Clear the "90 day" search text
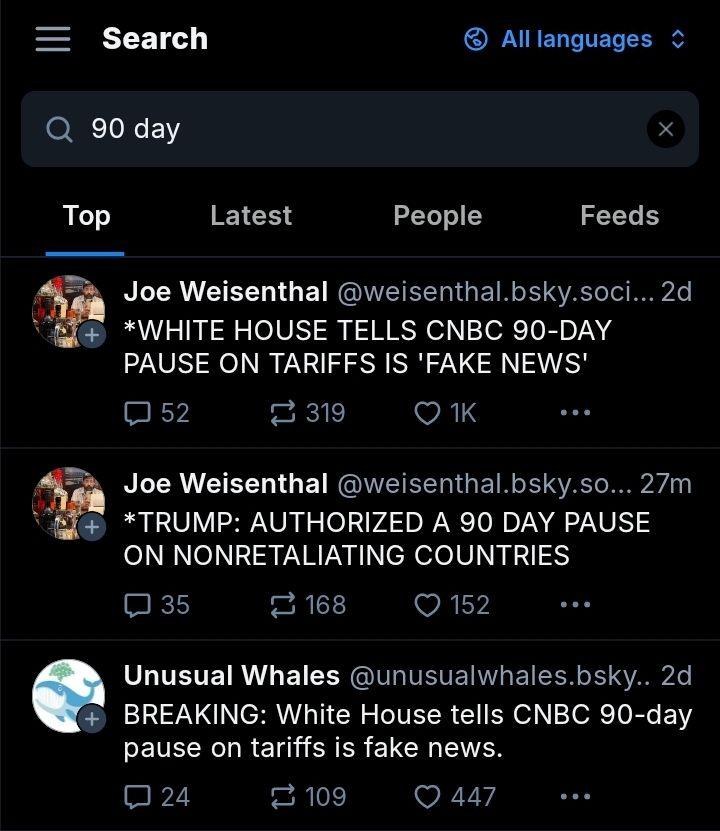 666,129
